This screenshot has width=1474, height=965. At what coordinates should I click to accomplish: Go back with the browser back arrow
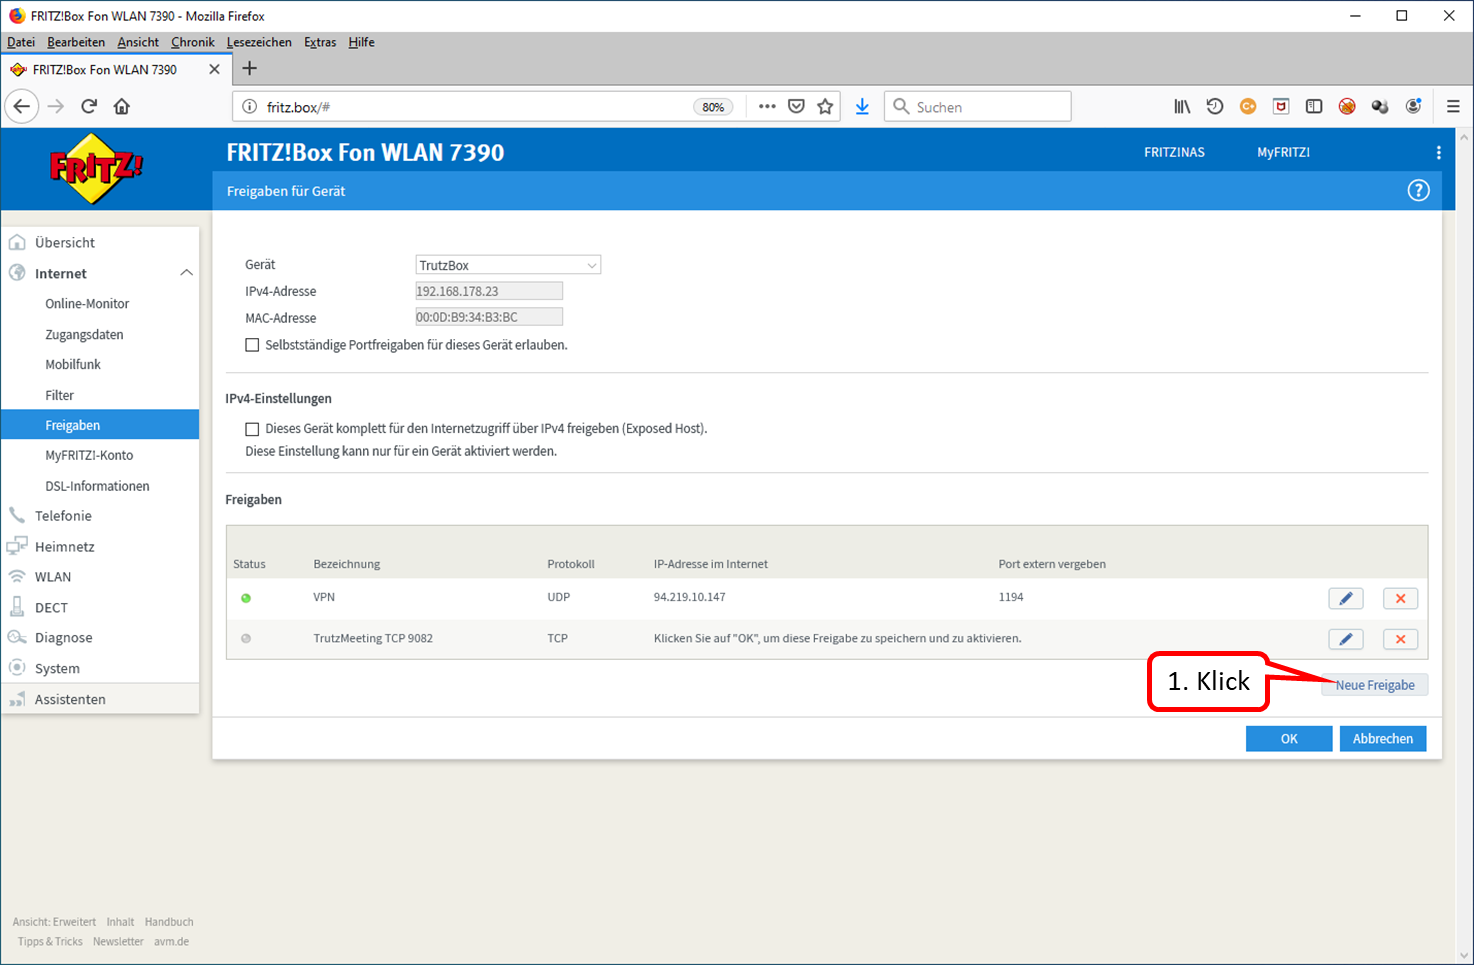point(22,106)
